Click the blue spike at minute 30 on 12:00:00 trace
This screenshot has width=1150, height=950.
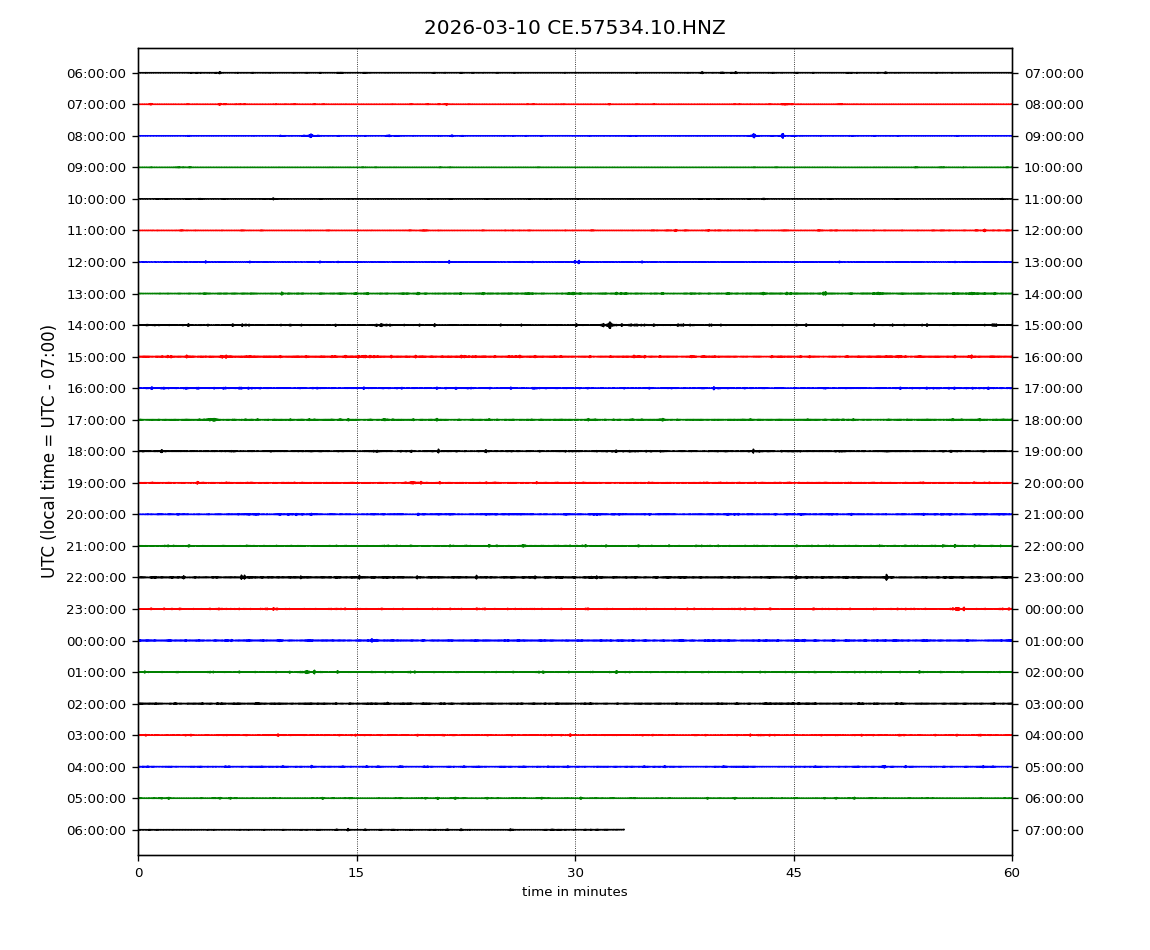[576, 262]
